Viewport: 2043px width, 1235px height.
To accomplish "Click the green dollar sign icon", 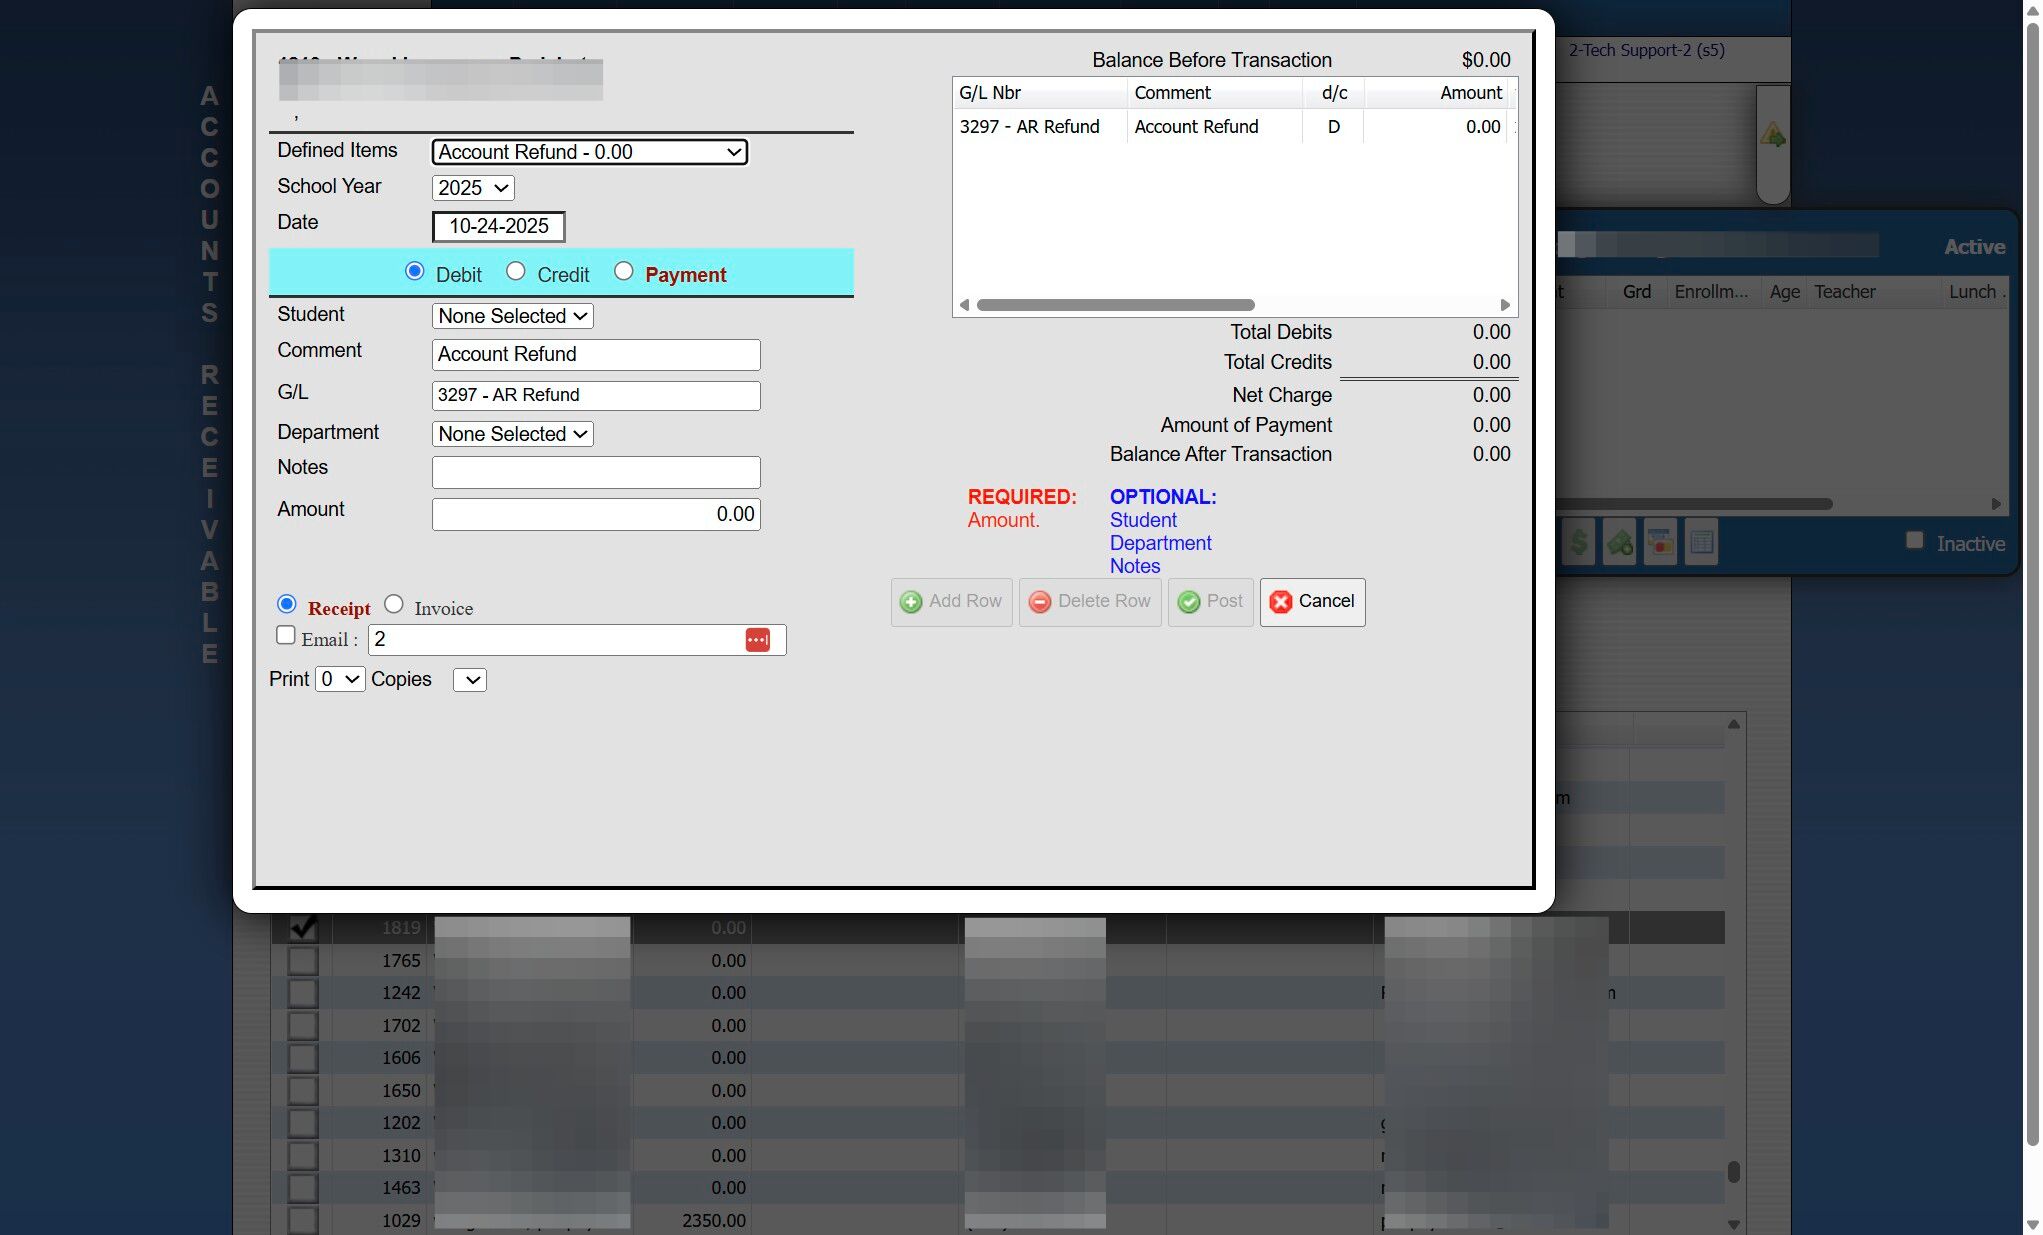I will pyautogui.click(x=1578, y=543).
